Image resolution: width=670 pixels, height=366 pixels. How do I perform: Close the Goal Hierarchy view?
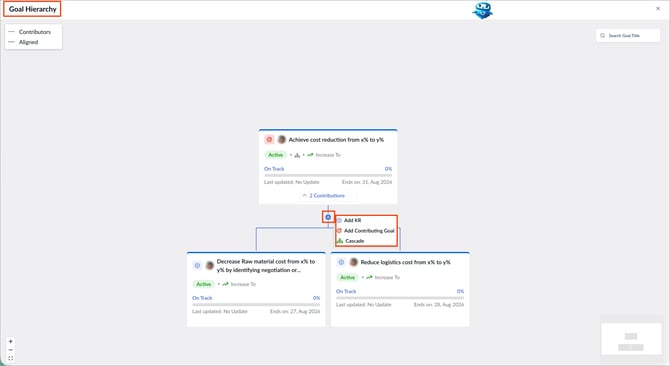pyautogui.click(x=658, y=9)
